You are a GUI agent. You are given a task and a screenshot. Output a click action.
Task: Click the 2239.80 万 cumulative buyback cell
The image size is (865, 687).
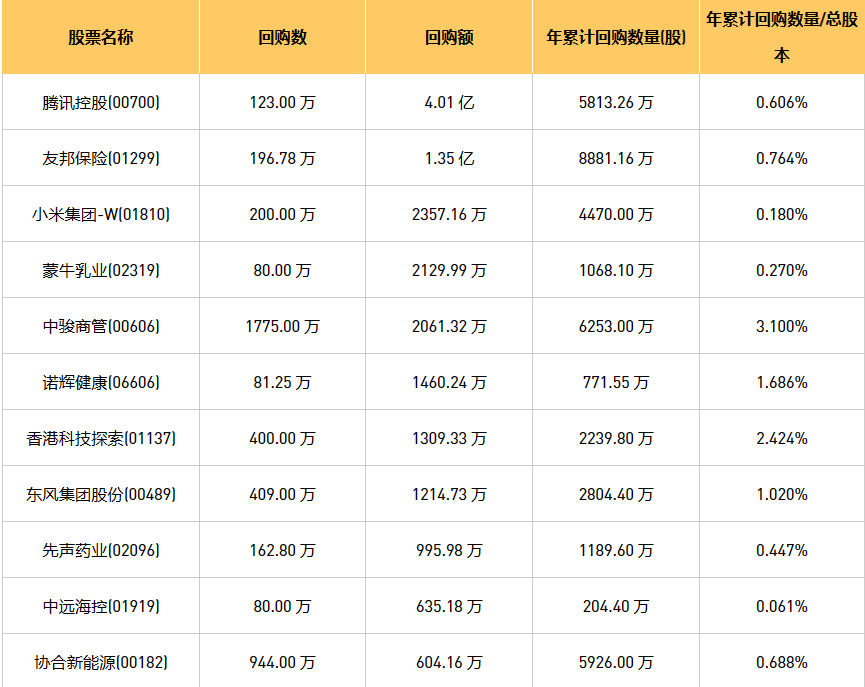[616, 438]
